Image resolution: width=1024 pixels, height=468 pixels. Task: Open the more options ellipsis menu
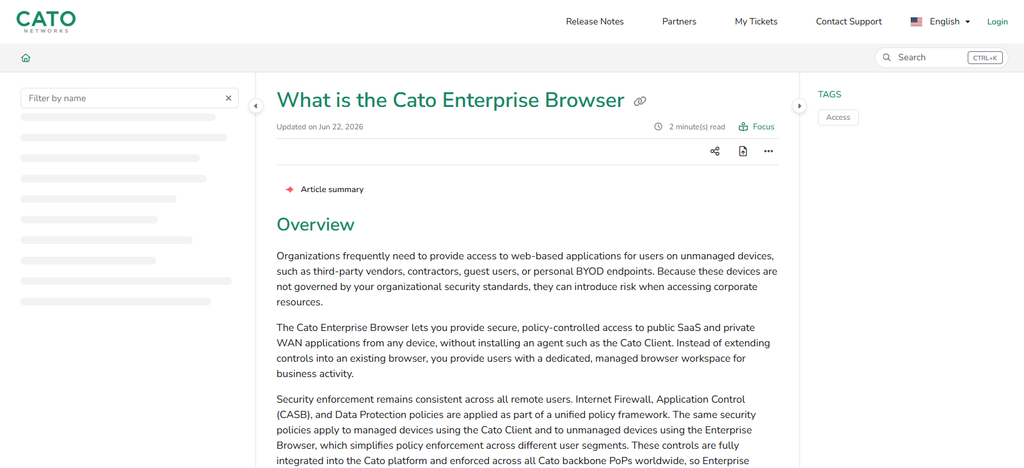click(x=768, y=151)
